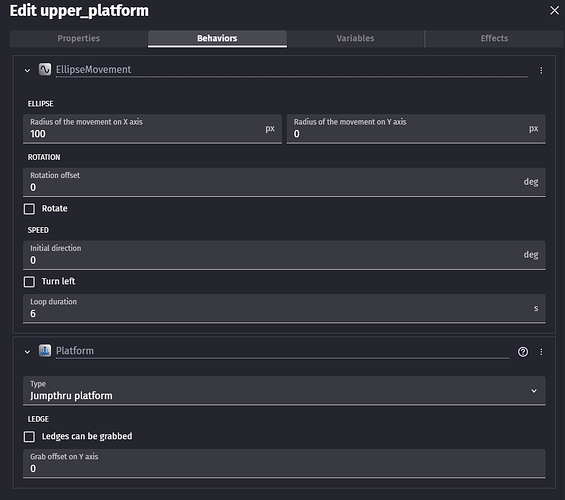The image size is (565, 500).
Task: Close the Edit upper_platform dialog
Action: 555,10
